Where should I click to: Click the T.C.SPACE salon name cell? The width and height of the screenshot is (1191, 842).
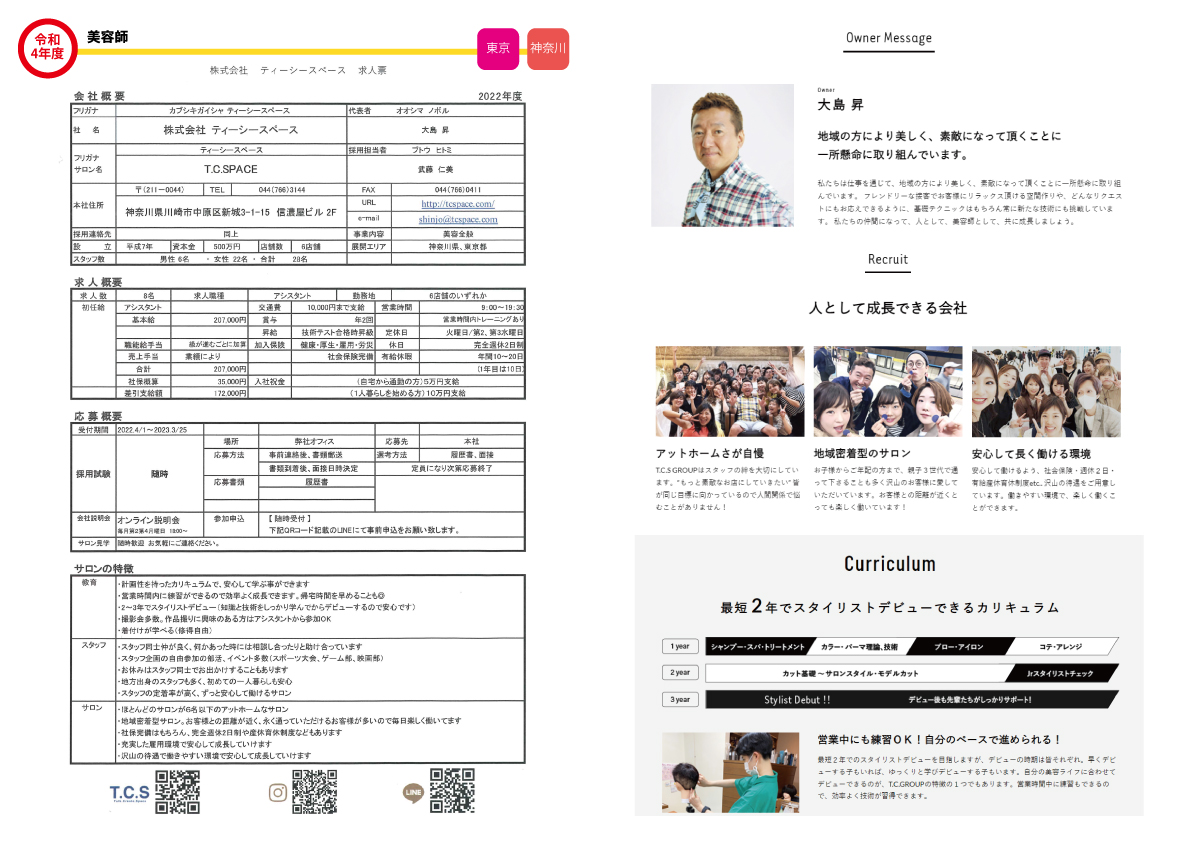[x=231, y=169]
